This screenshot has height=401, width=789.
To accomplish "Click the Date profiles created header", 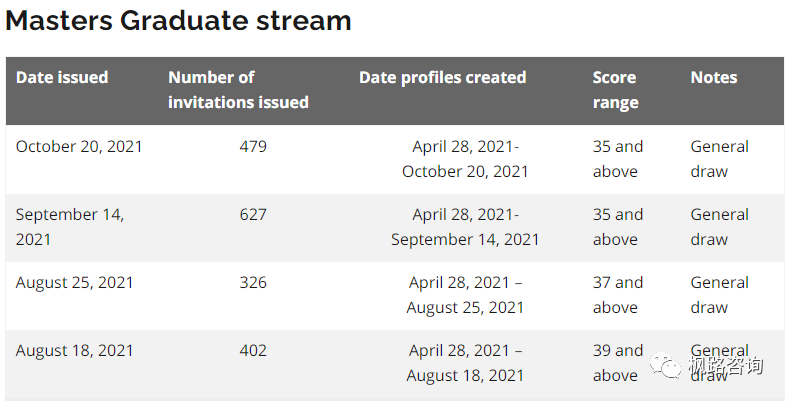I will coord(442,77).
